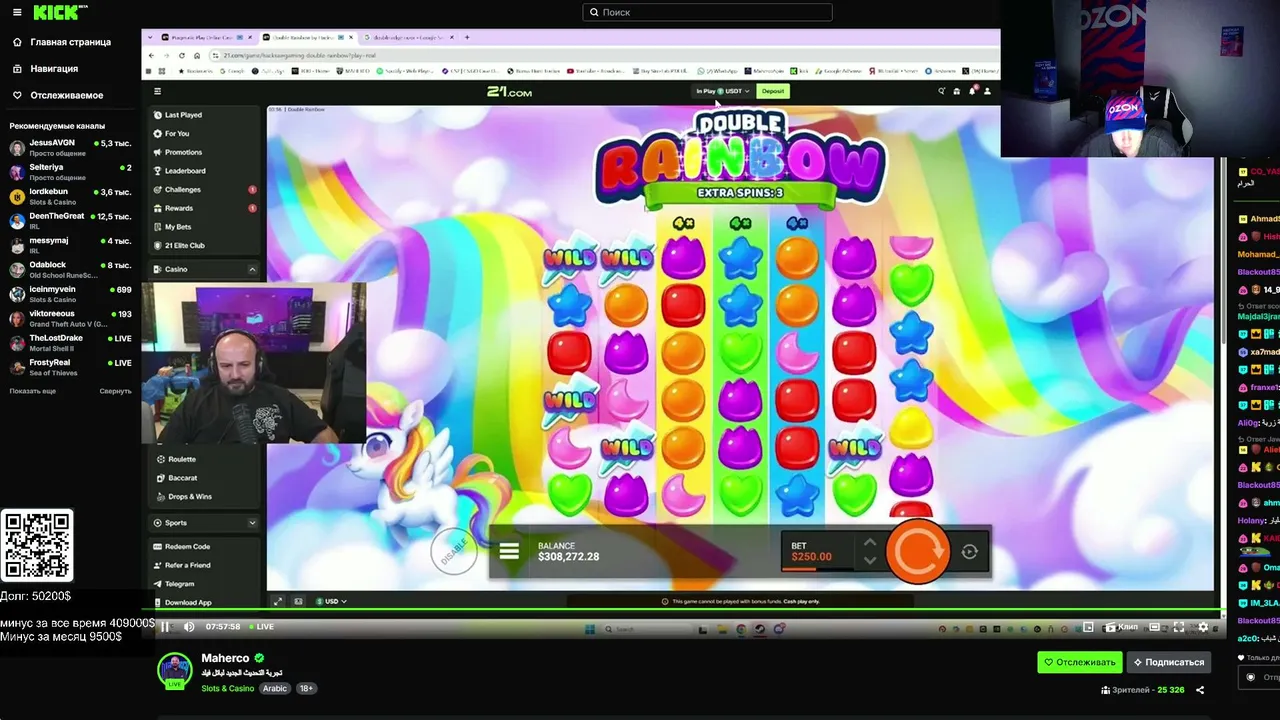Click the Kick search field Поиск
1280x720 pixels.
[707, 12]
